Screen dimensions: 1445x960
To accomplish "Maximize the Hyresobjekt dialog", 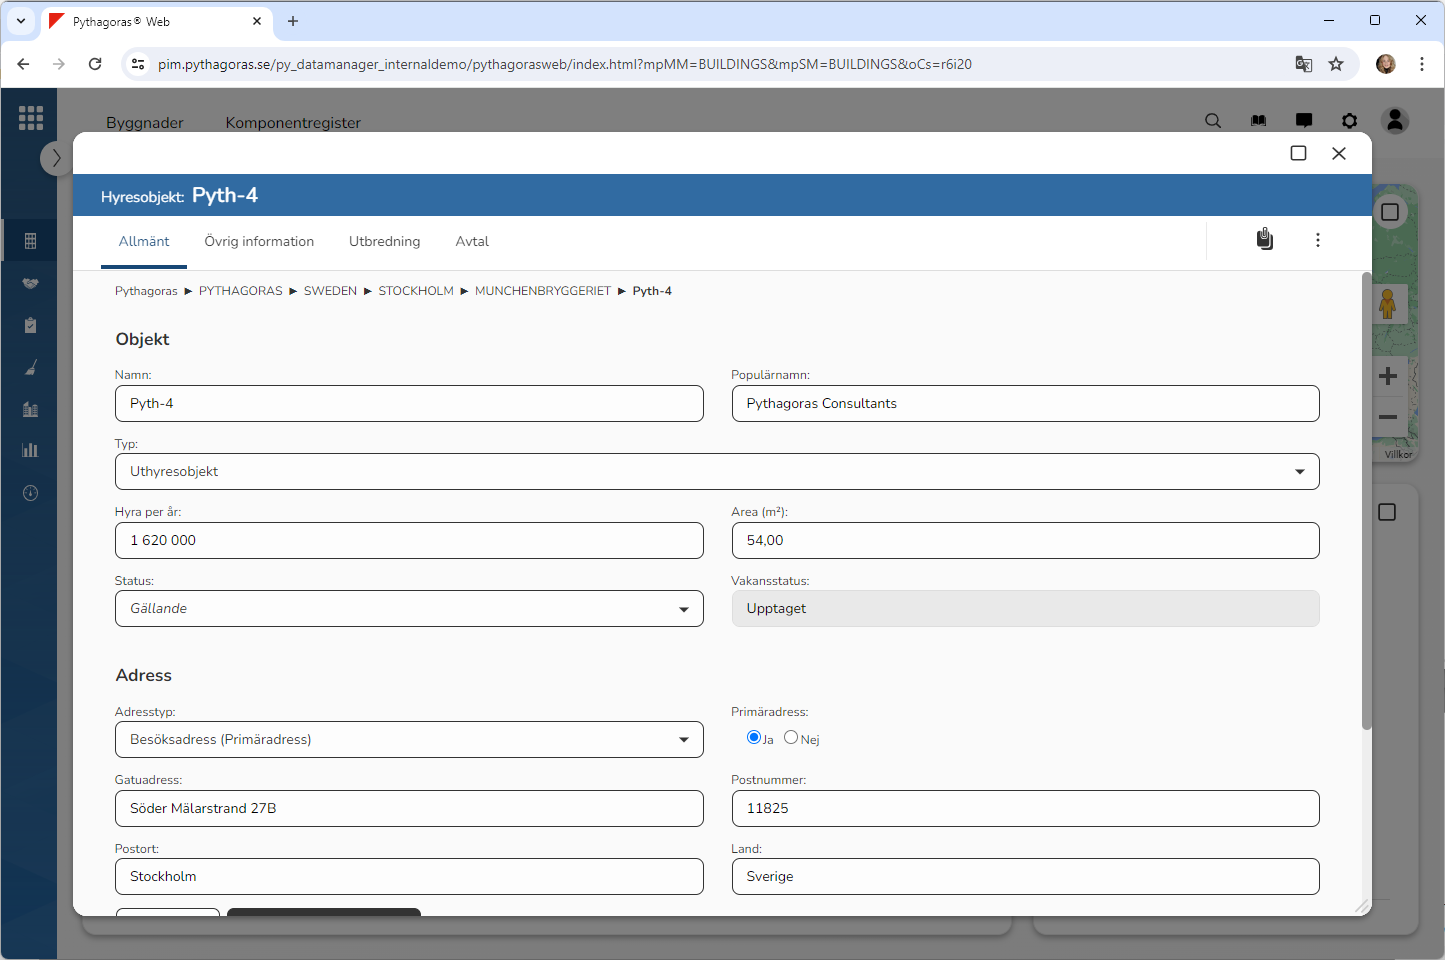I will tap(1298, 153).
